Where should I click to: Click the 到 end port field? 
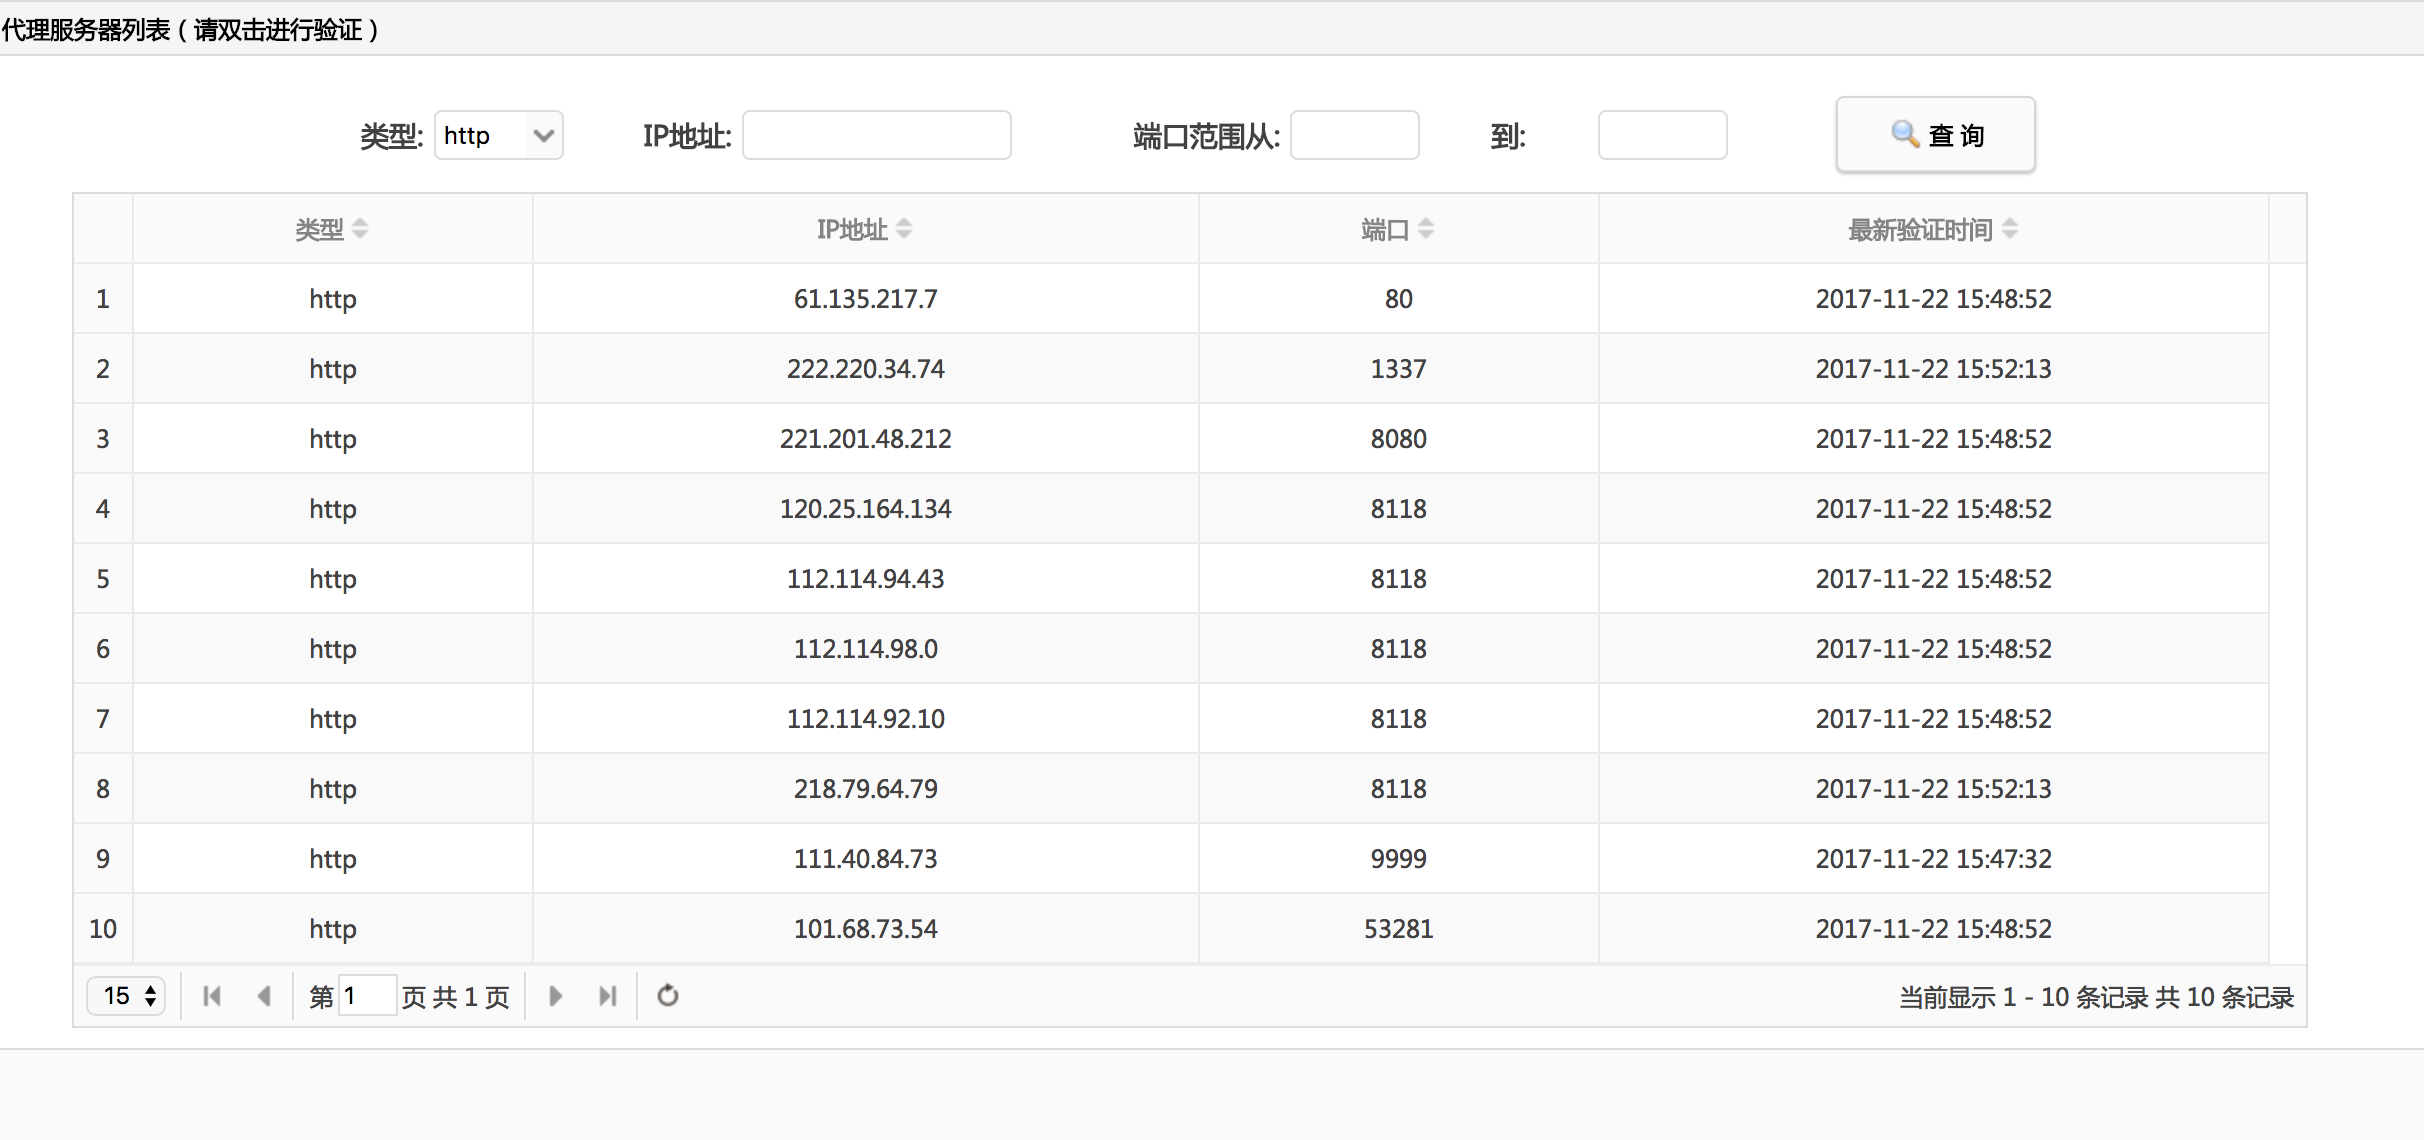click(1662, 135)
